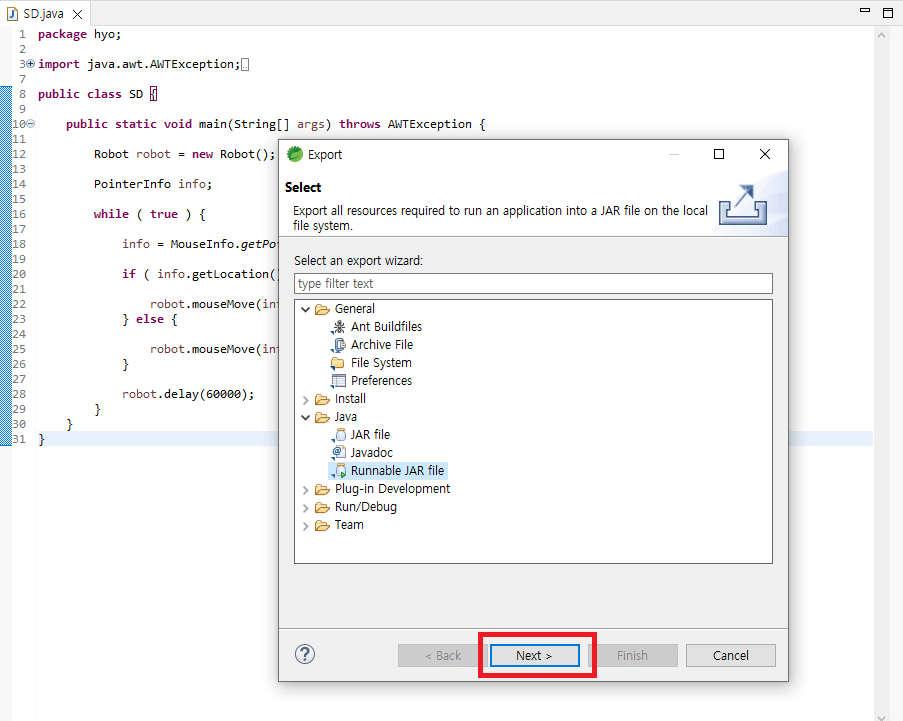This screenshot has height=721, width=903.
Task: Click the type filter text field
Action: point(533,283)
